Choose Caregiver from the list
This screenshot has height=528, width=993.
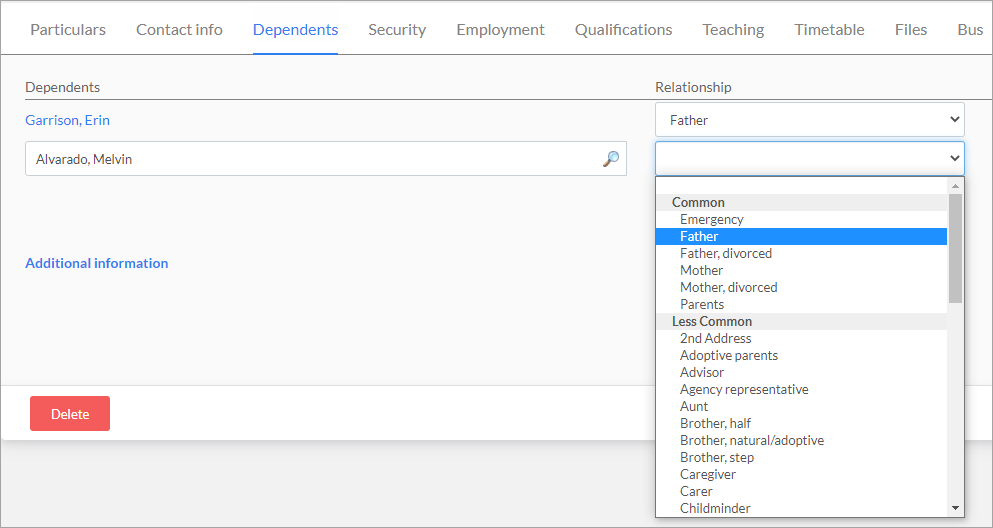pyautogui.click(x=801, y=474)
